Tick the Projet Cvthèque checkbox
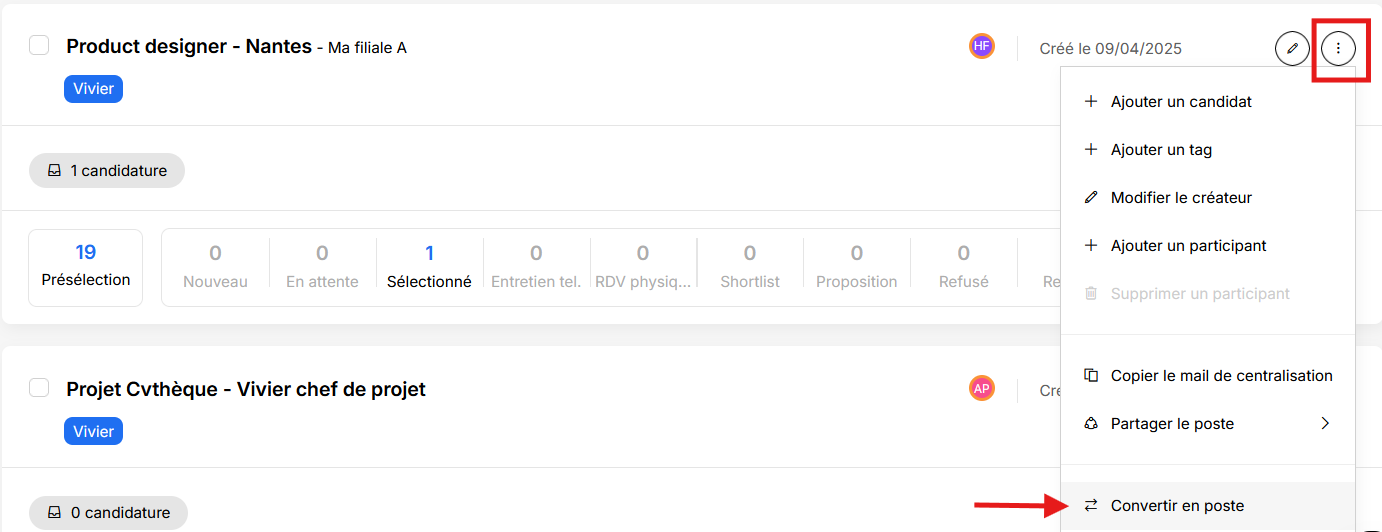This screenshot has width=1382, height=532. pos(39,387)
